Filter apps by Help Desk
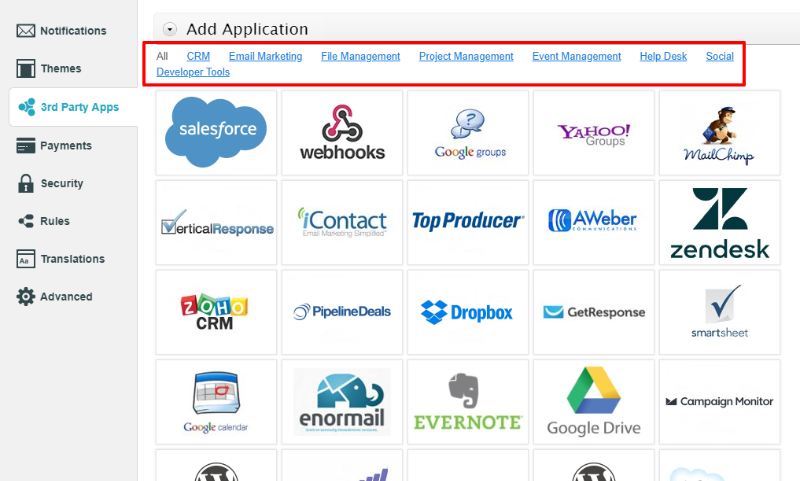The width and height of the screenshot is (800, 481). click(663, 56)
